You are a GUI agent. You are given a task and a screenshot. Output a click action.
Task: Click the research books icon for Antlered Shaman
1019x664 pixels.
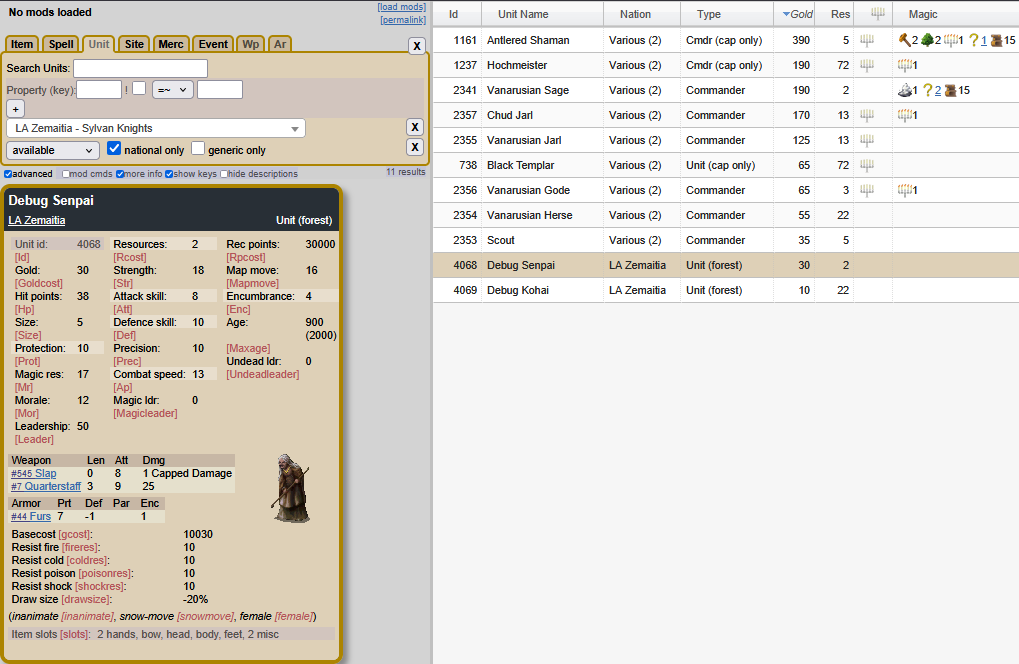click(996, 40)
